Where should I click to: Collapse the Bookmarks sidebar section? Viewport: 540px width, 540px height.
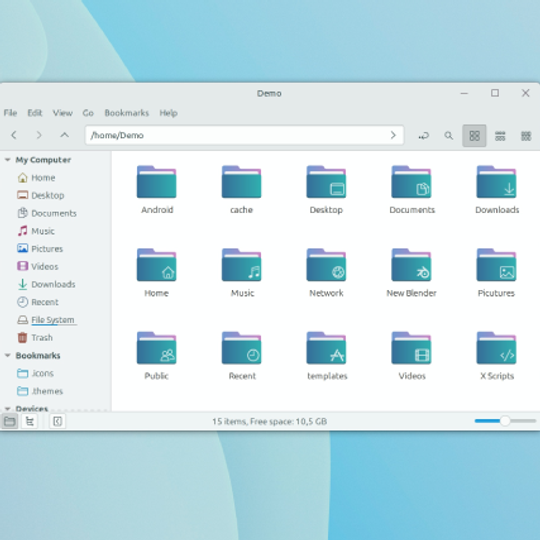(x=8, y=355)
